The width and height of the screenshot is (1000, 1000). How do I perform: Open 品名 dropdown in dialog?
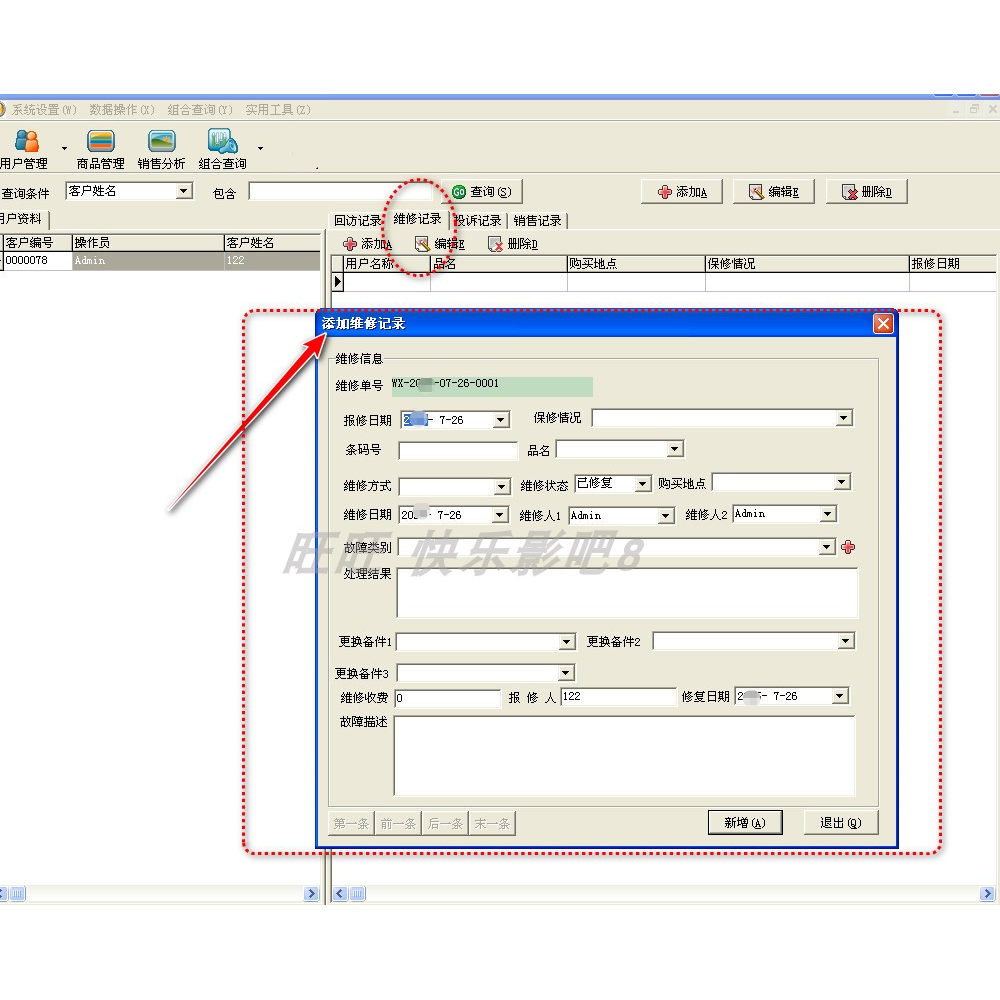coord(674,449)
